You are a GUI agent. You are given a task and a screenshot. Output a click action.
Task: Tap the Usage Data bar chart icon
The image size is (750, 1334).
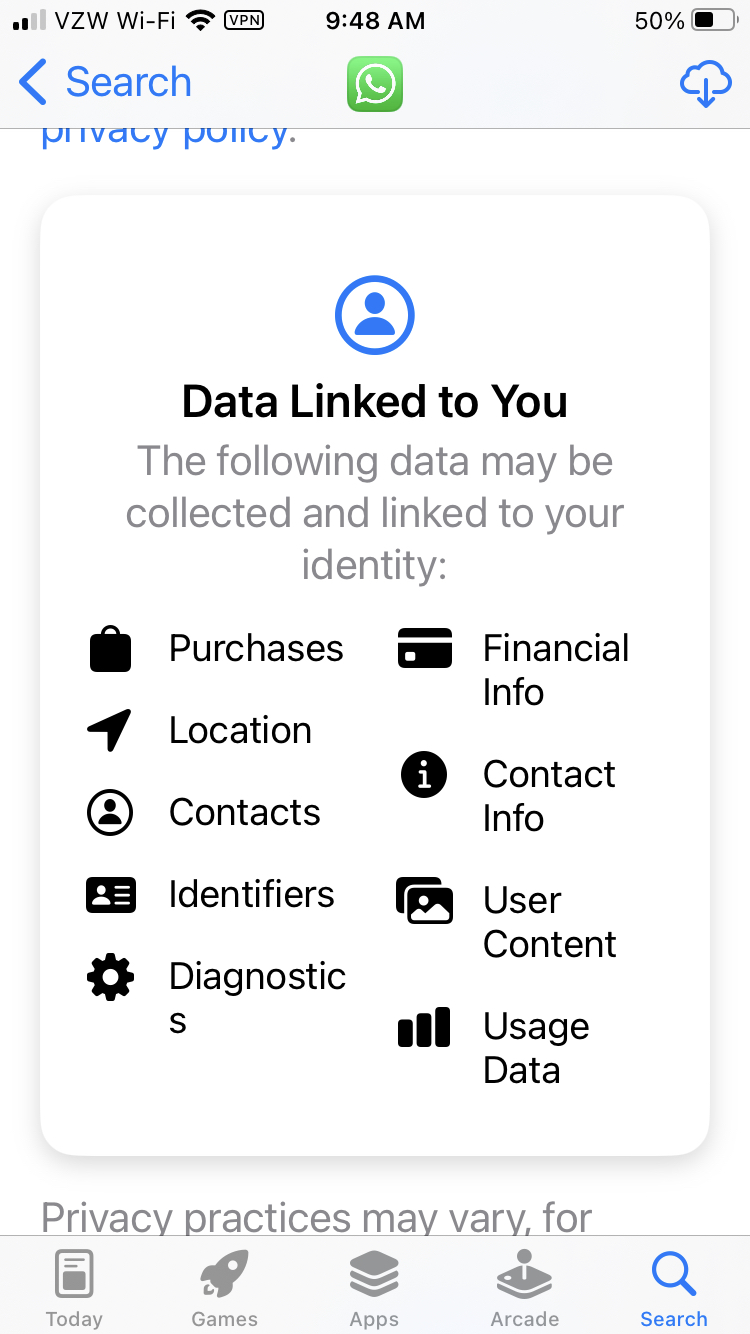point(425,1028)
